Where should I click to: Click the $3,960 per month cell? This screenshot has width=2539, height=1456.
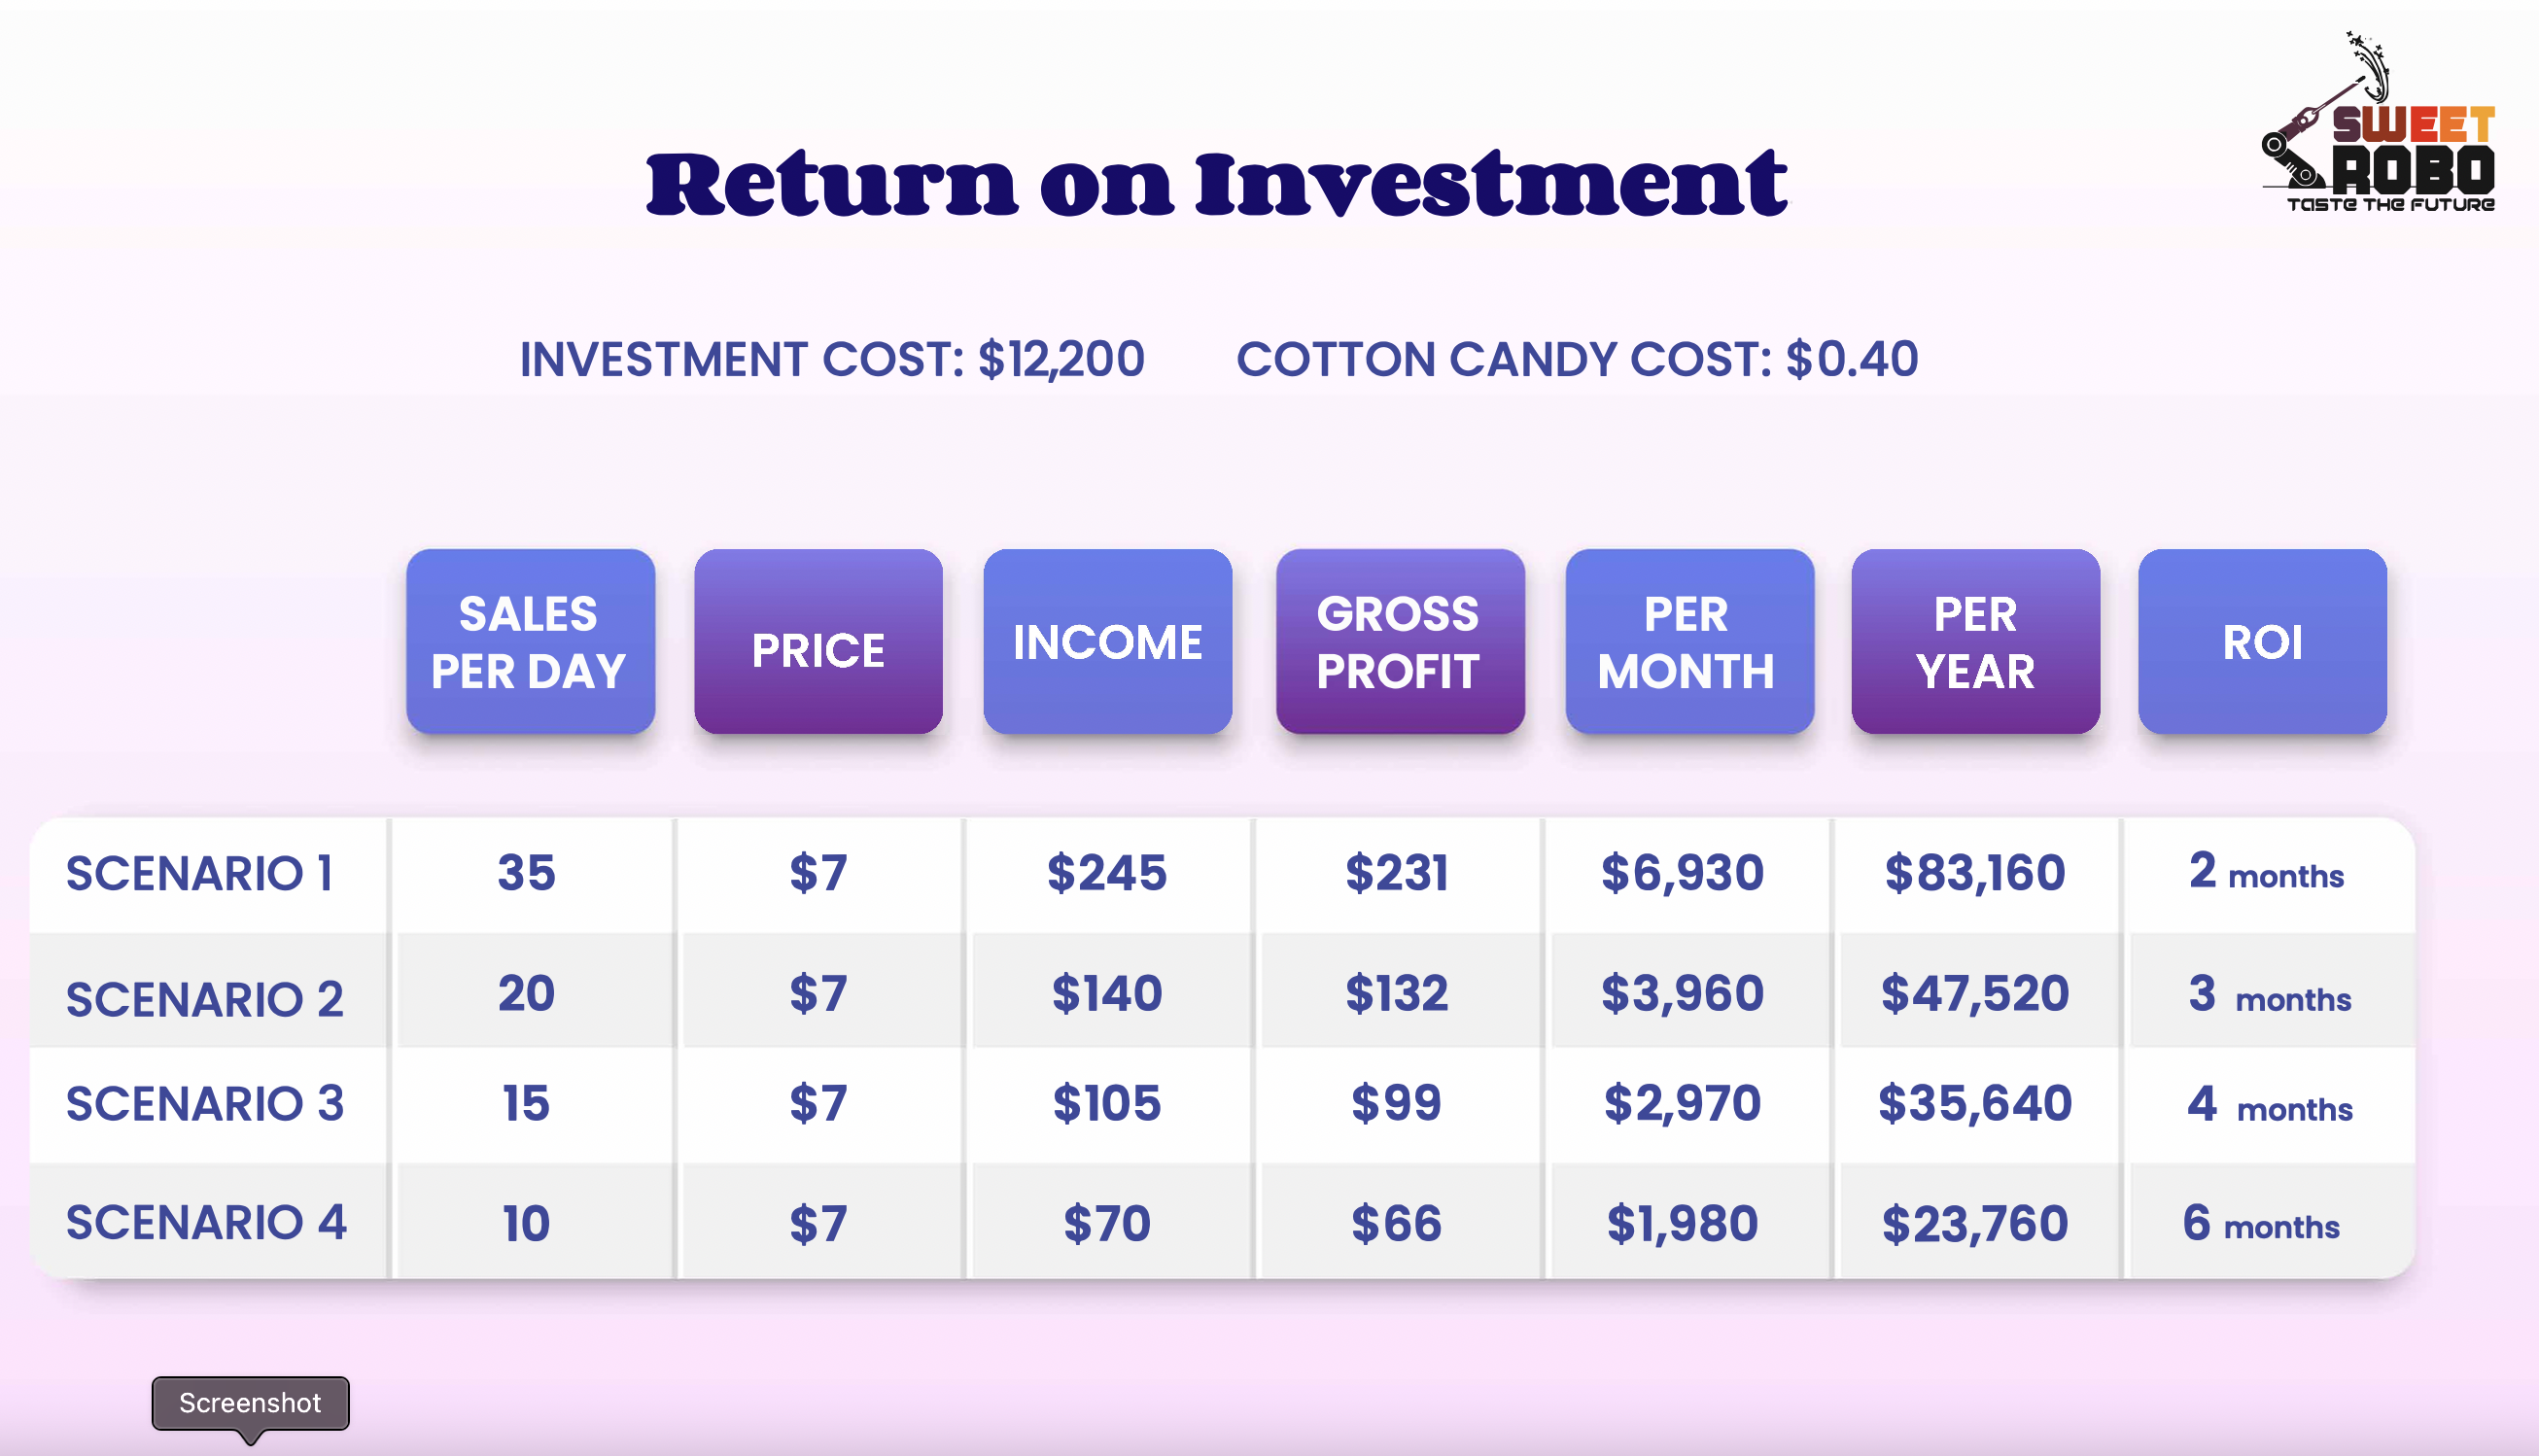(1683, 994)
